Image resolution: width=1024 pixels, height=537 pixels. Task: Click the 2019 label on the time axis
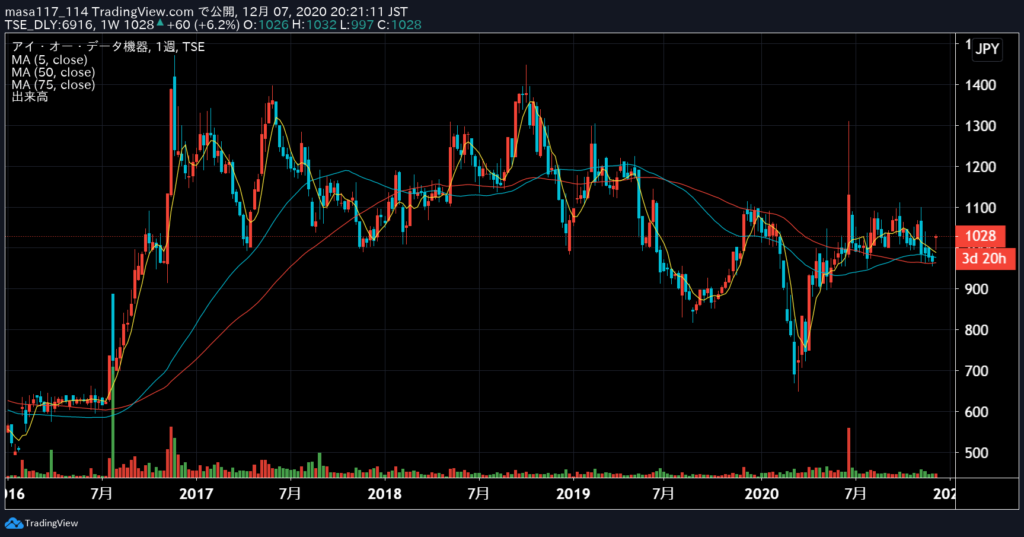tap(573, 493)
